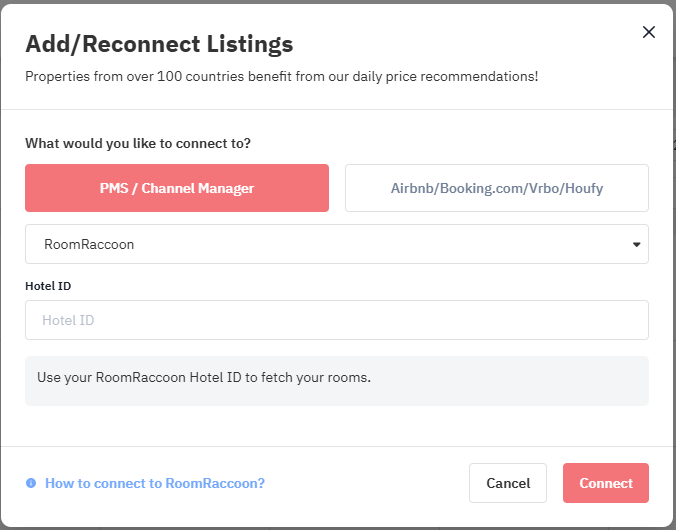The image size is (676, 530).
Task: Cancel adding the listing
Action: click(508, 483)
